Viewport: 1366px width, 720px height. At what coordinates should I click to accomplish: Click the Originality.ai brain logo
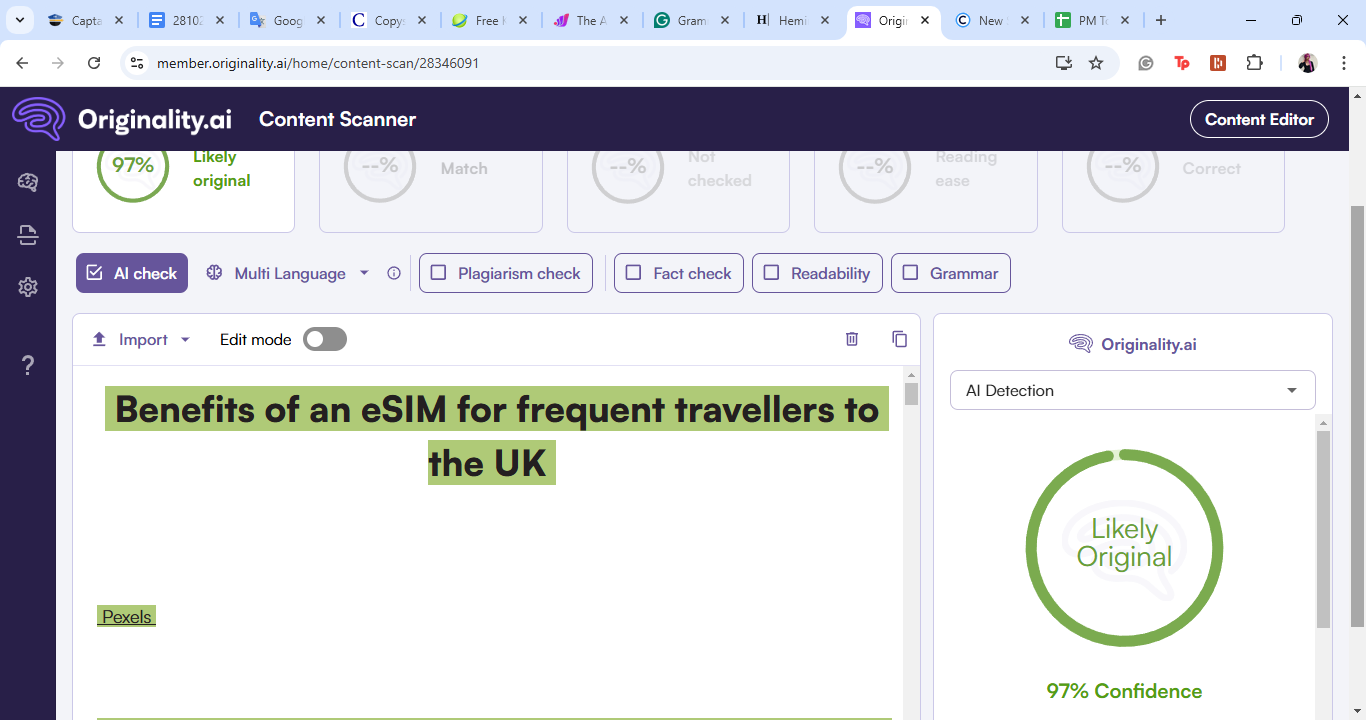click(x=38, y=119)
